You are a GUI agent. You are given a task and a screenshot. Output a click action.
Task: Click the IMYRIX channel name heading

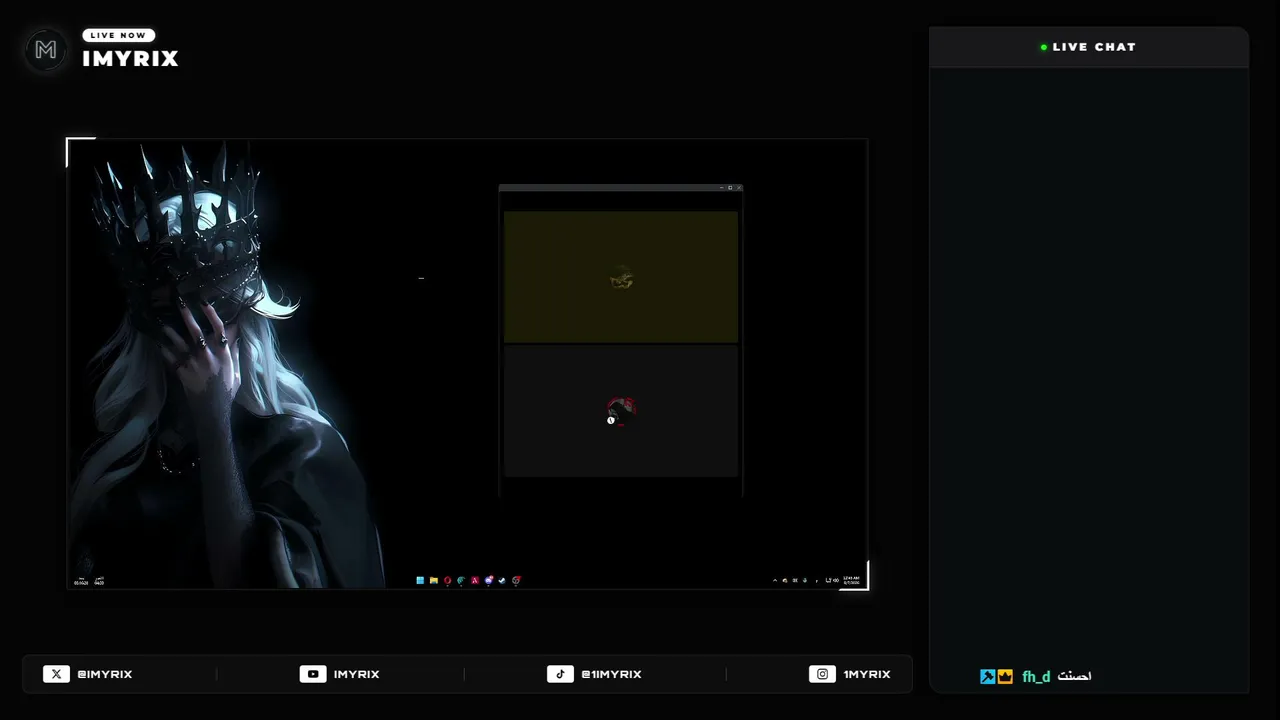tap(130, 59)
